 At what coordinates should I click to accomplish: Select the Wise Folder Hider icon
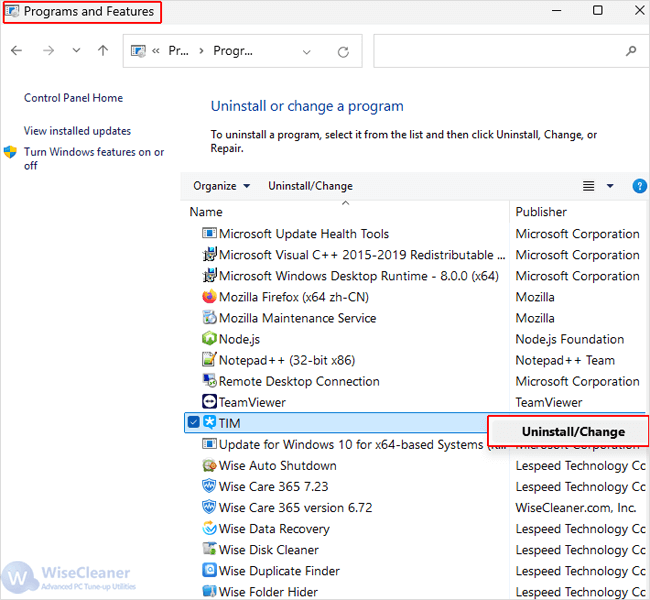point(209,591)
